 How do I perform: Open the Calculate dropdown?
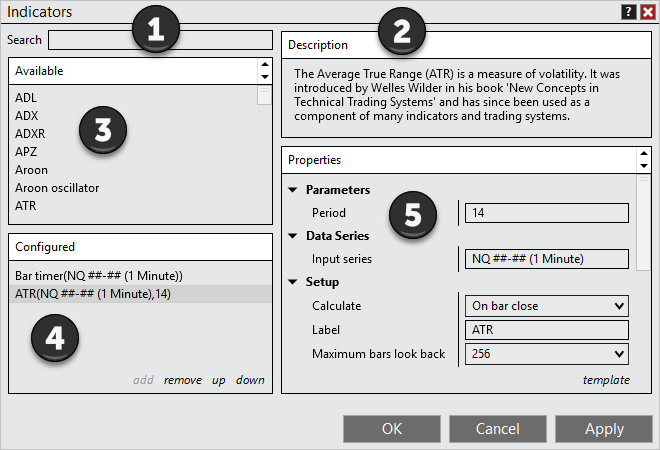pyautogui.click(x=546, y=306)
